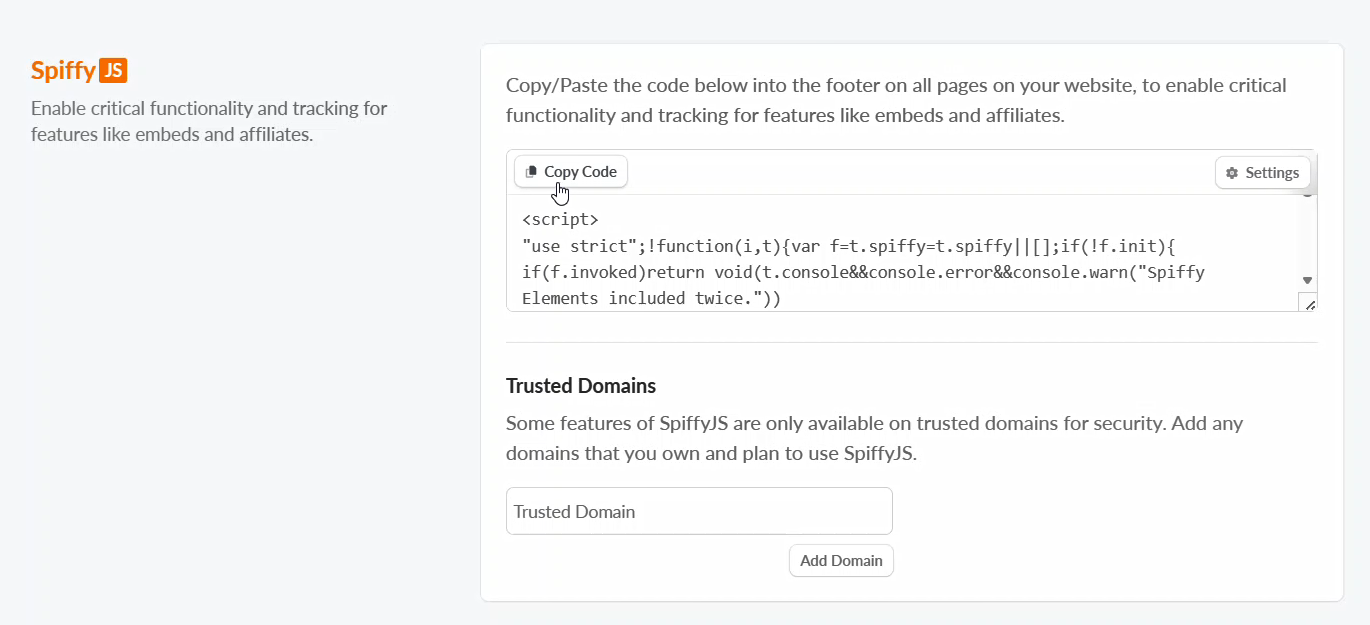Click the code box vertical scrollbar track
Screen dimensions: 1370x625
click(1307, 235)
